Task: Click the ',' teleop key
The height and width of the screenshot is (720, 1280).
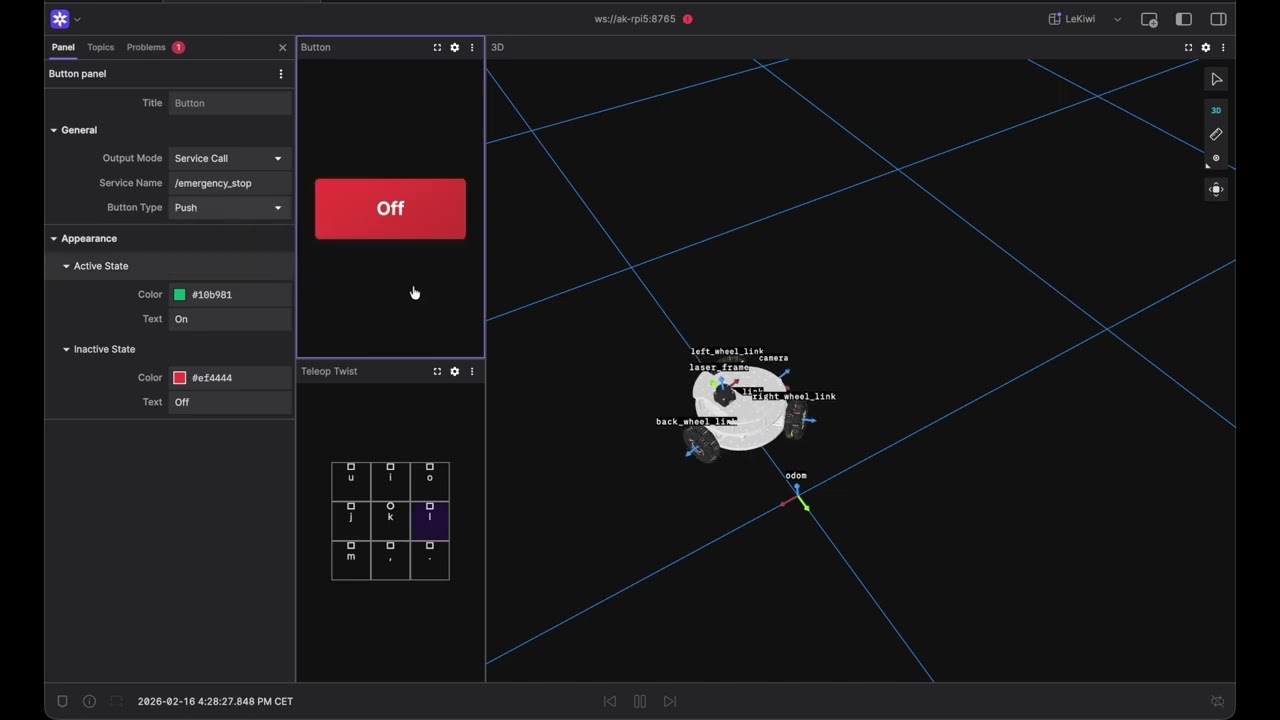Action: tap(390, 560)
